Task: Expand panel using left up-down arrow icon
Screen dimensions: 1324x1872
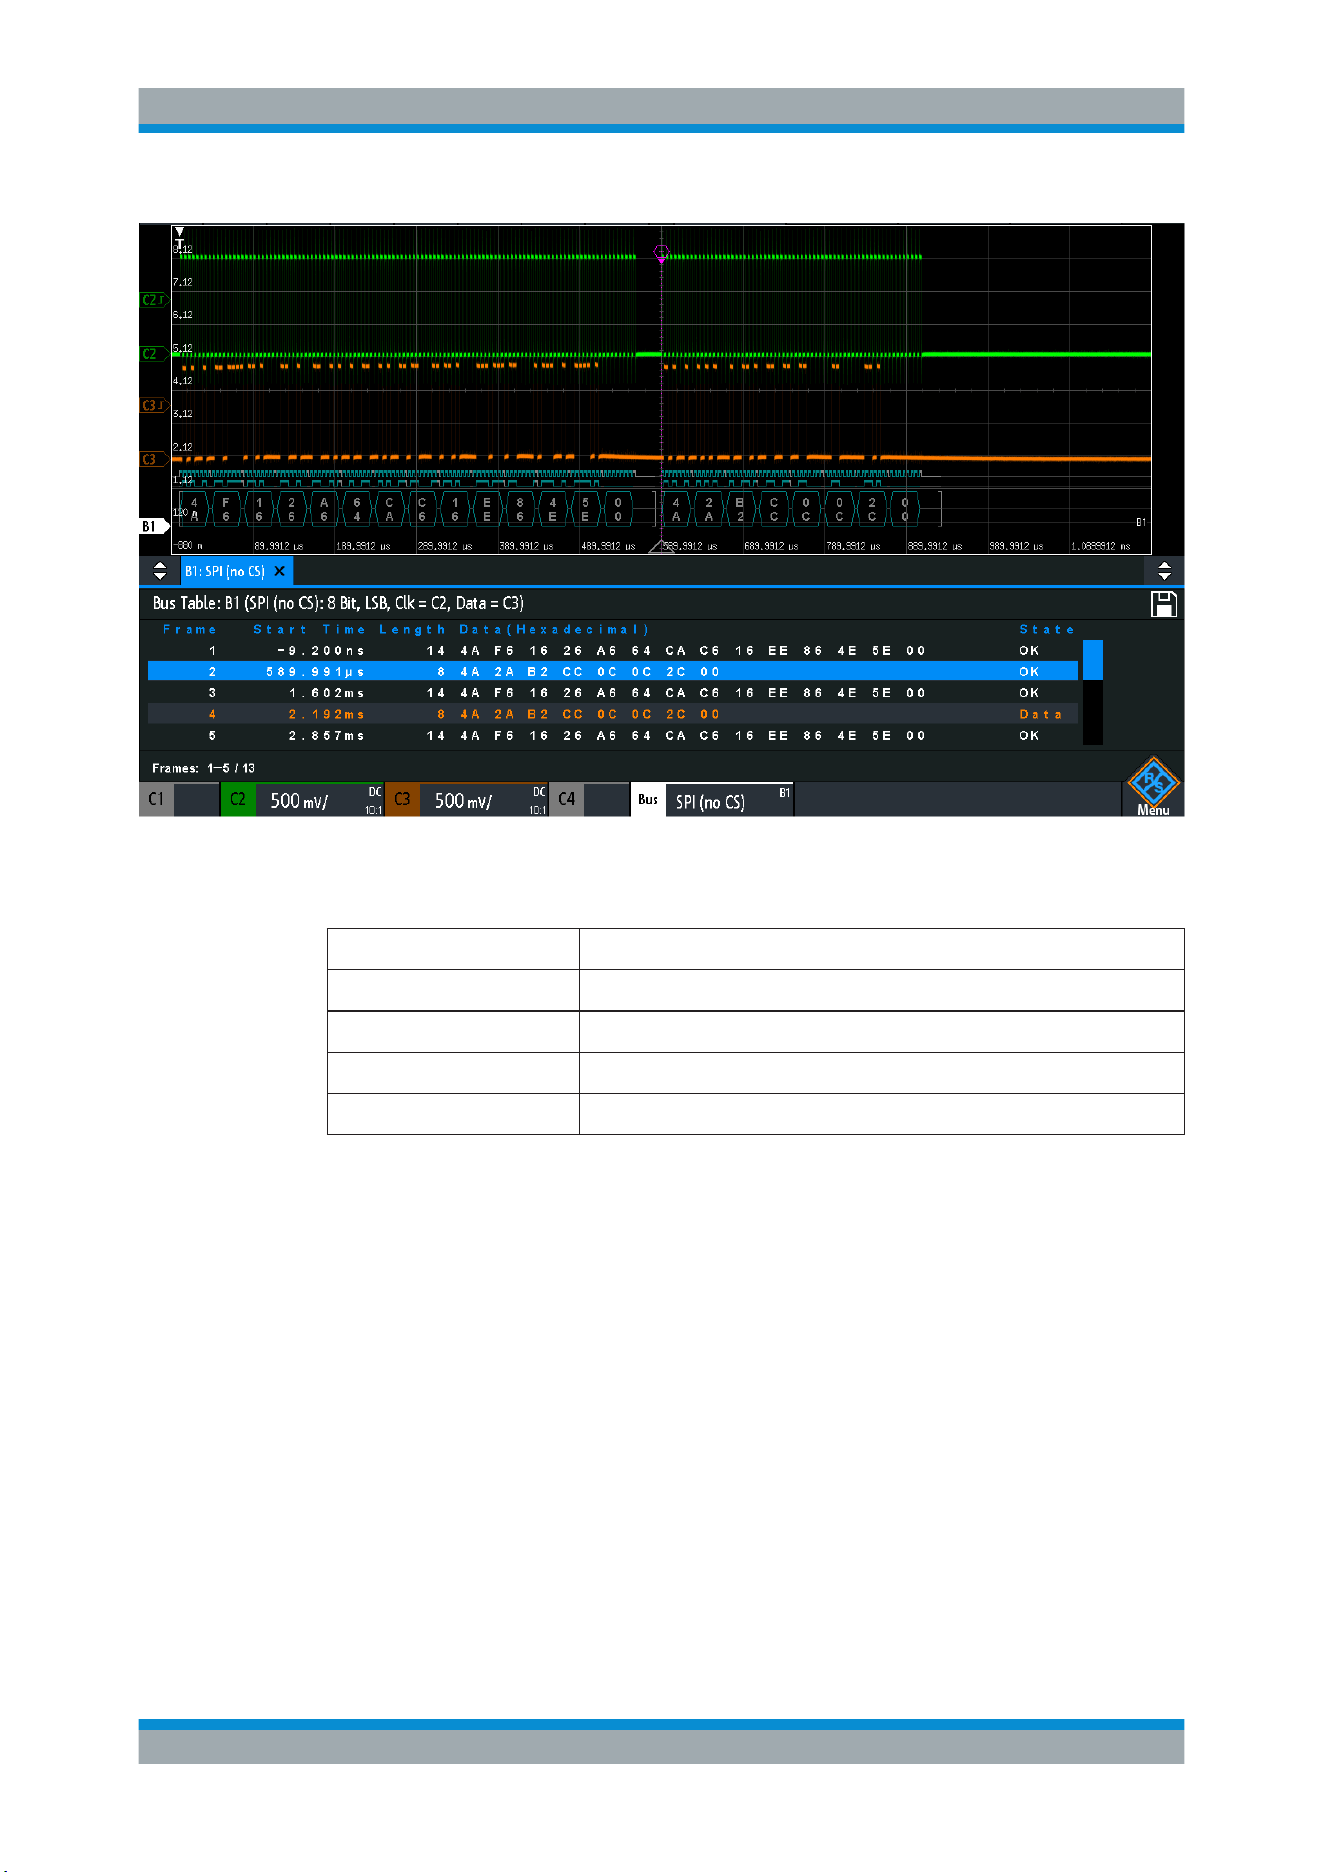Action: click(x=159, y=571)
